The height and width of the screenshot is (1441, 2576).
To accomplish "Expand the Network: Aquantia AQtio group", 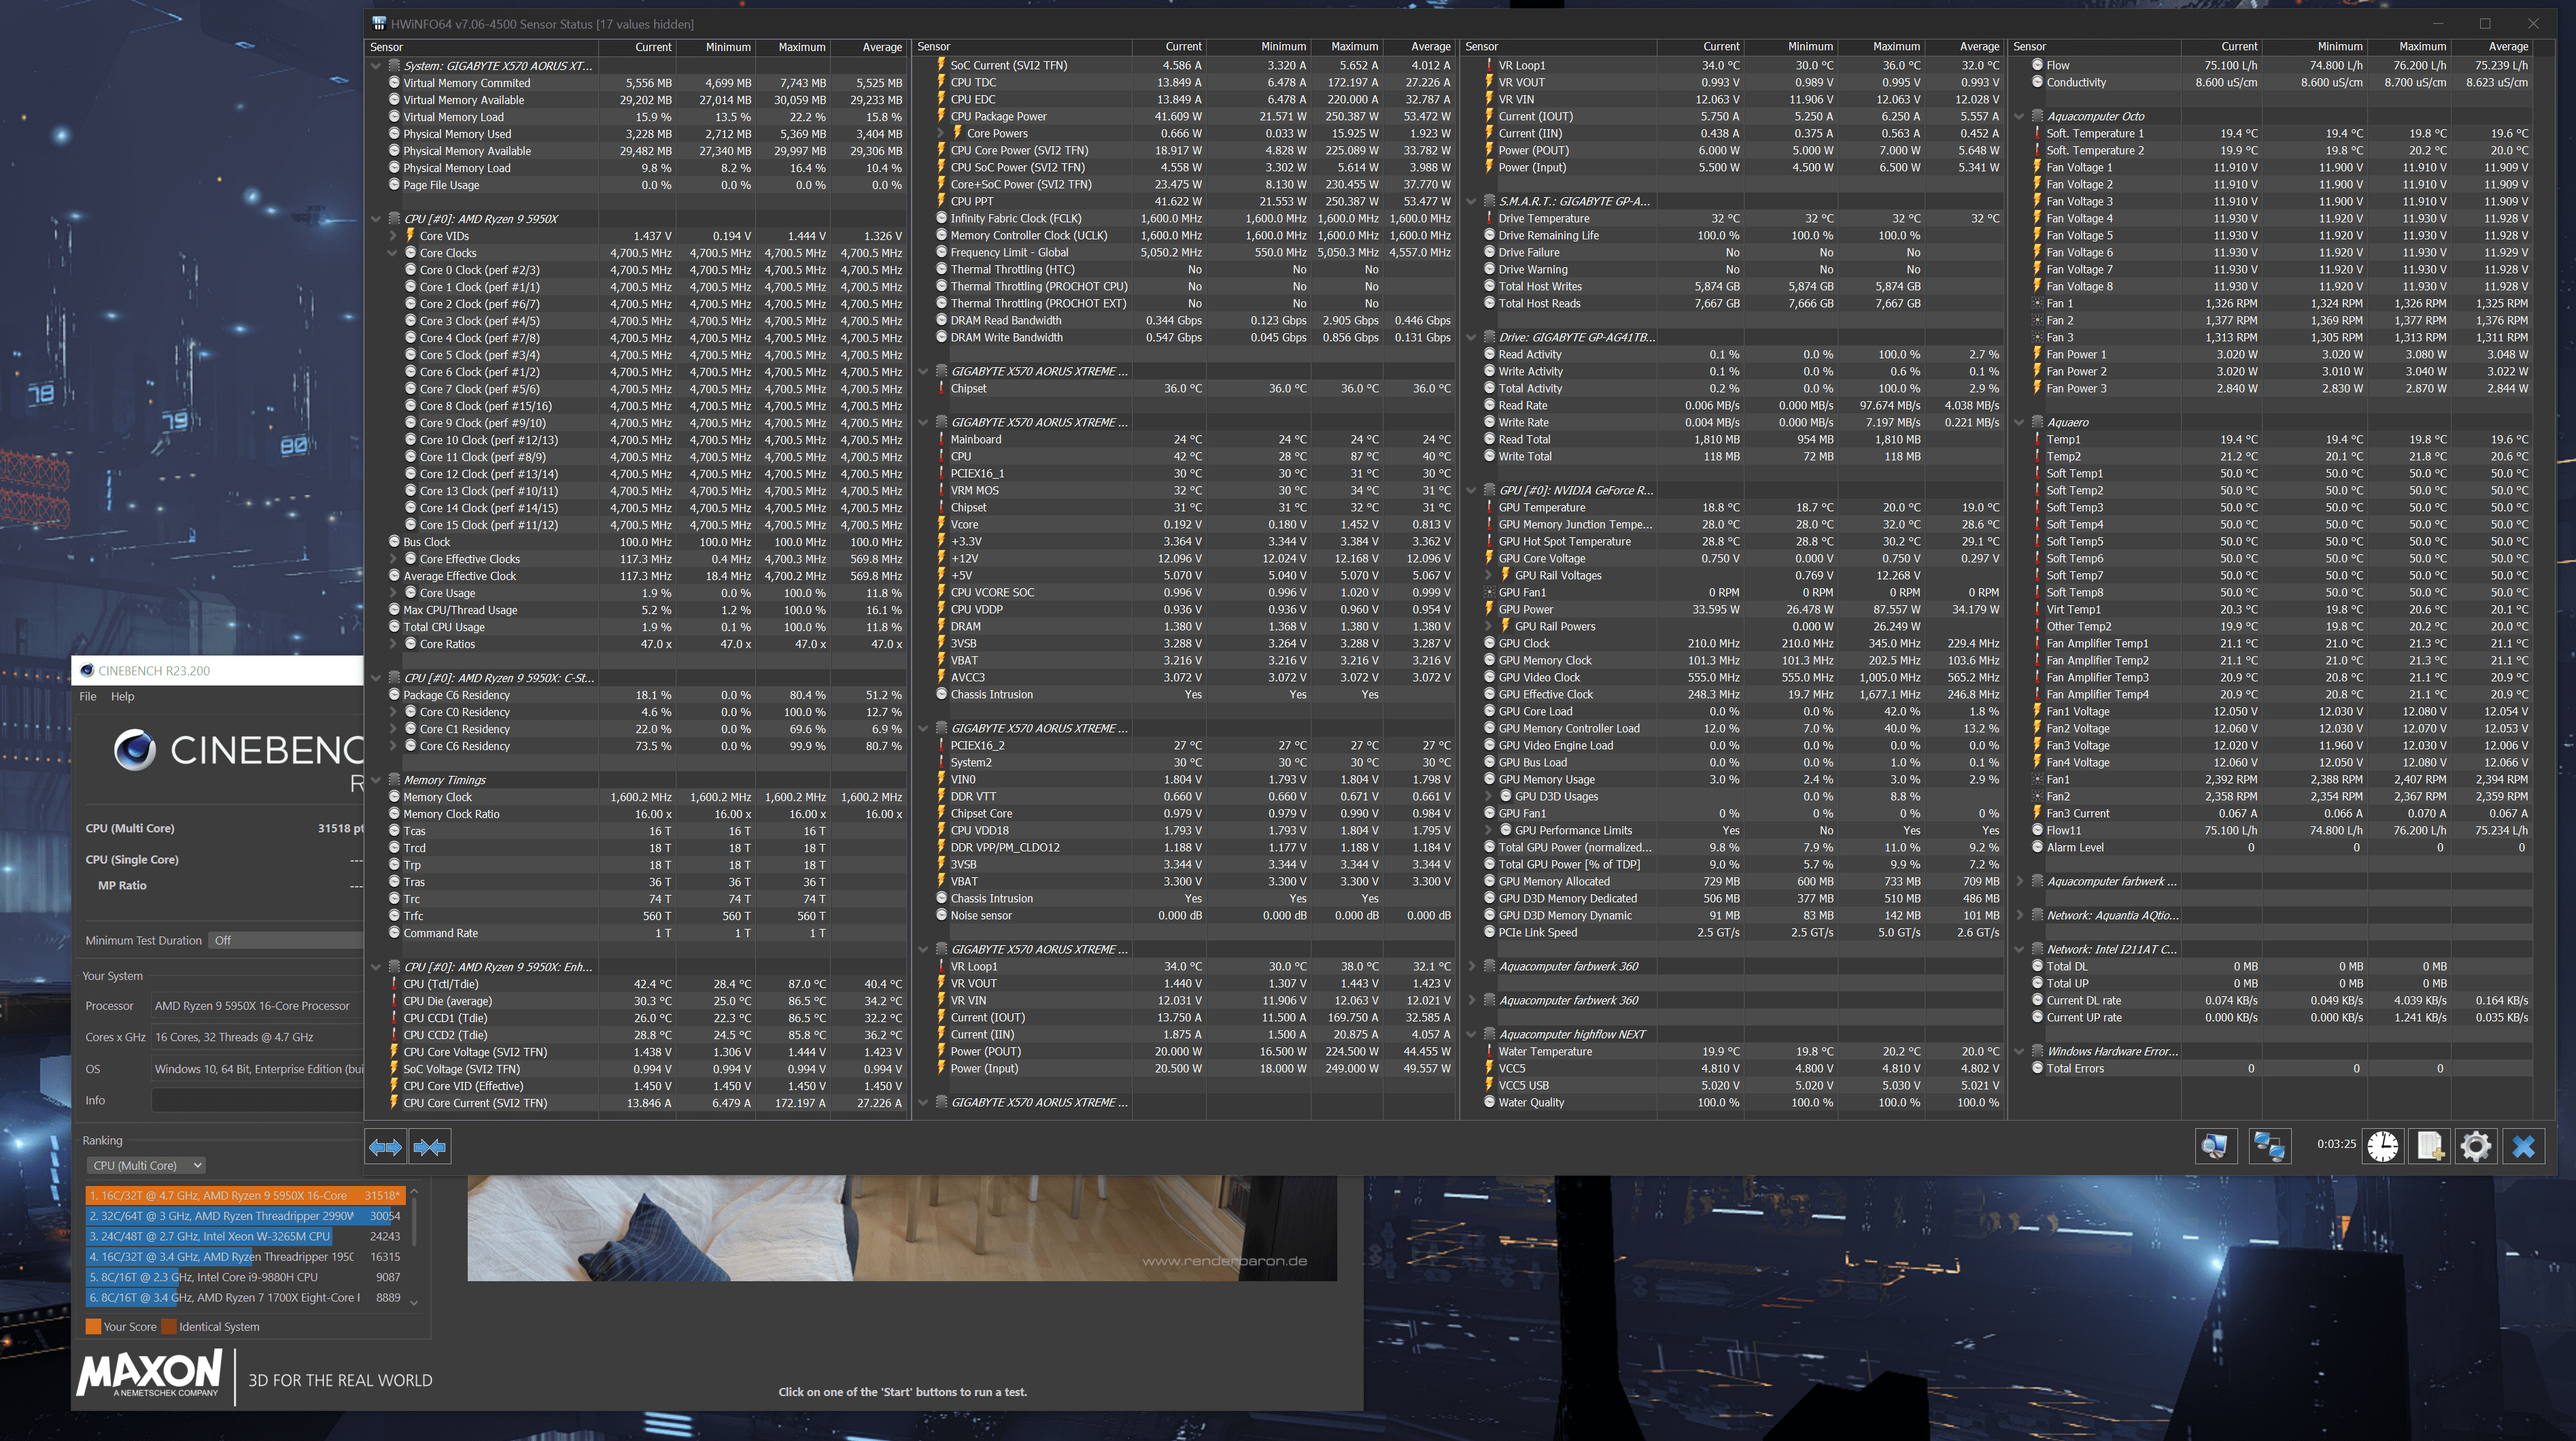I will tap(2019, 916).
